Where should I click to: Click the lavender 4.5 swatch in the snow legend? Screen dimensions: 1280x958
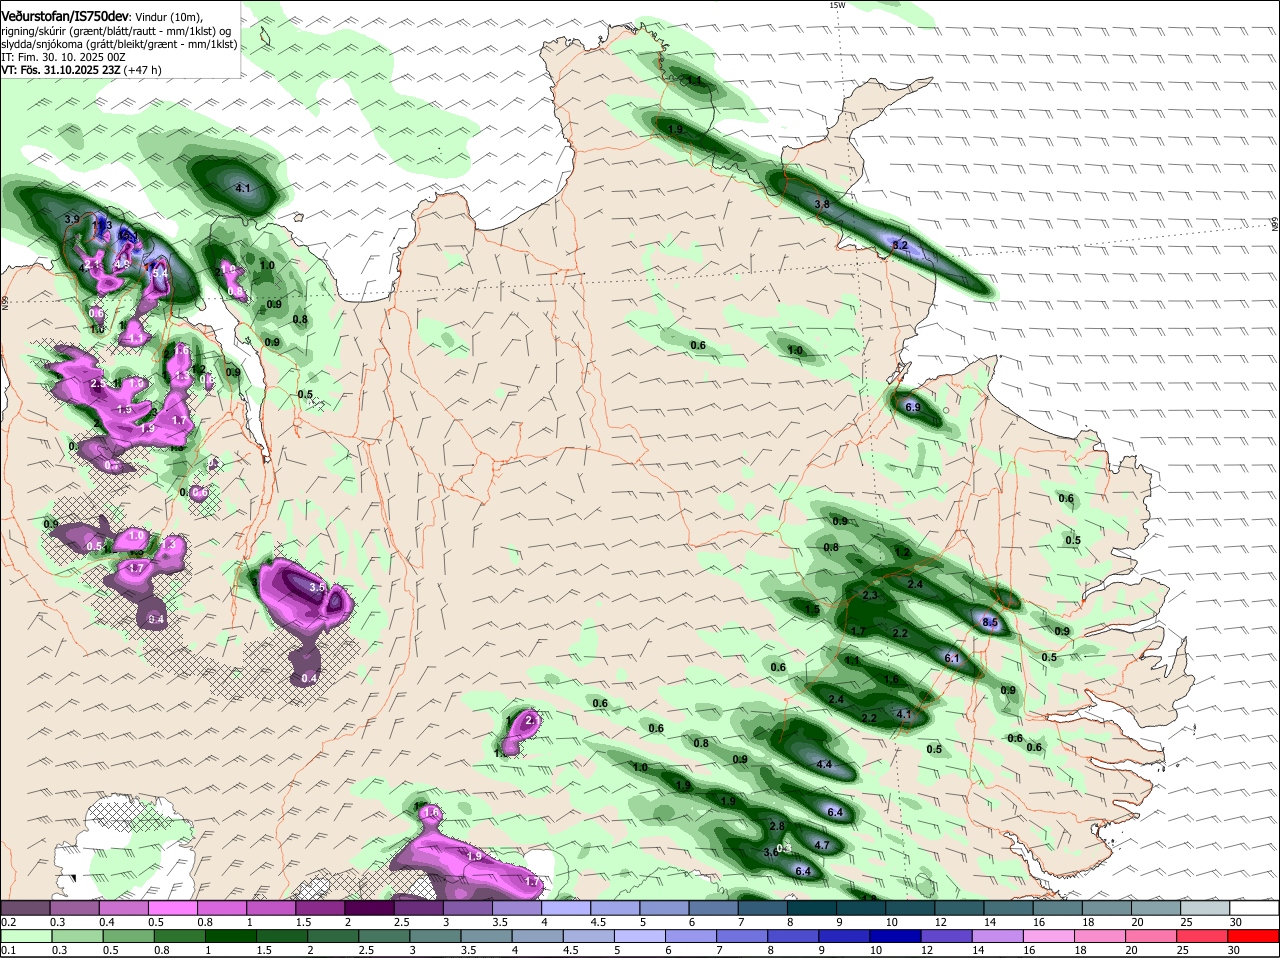pyautogui.click(x=615, y=907)
